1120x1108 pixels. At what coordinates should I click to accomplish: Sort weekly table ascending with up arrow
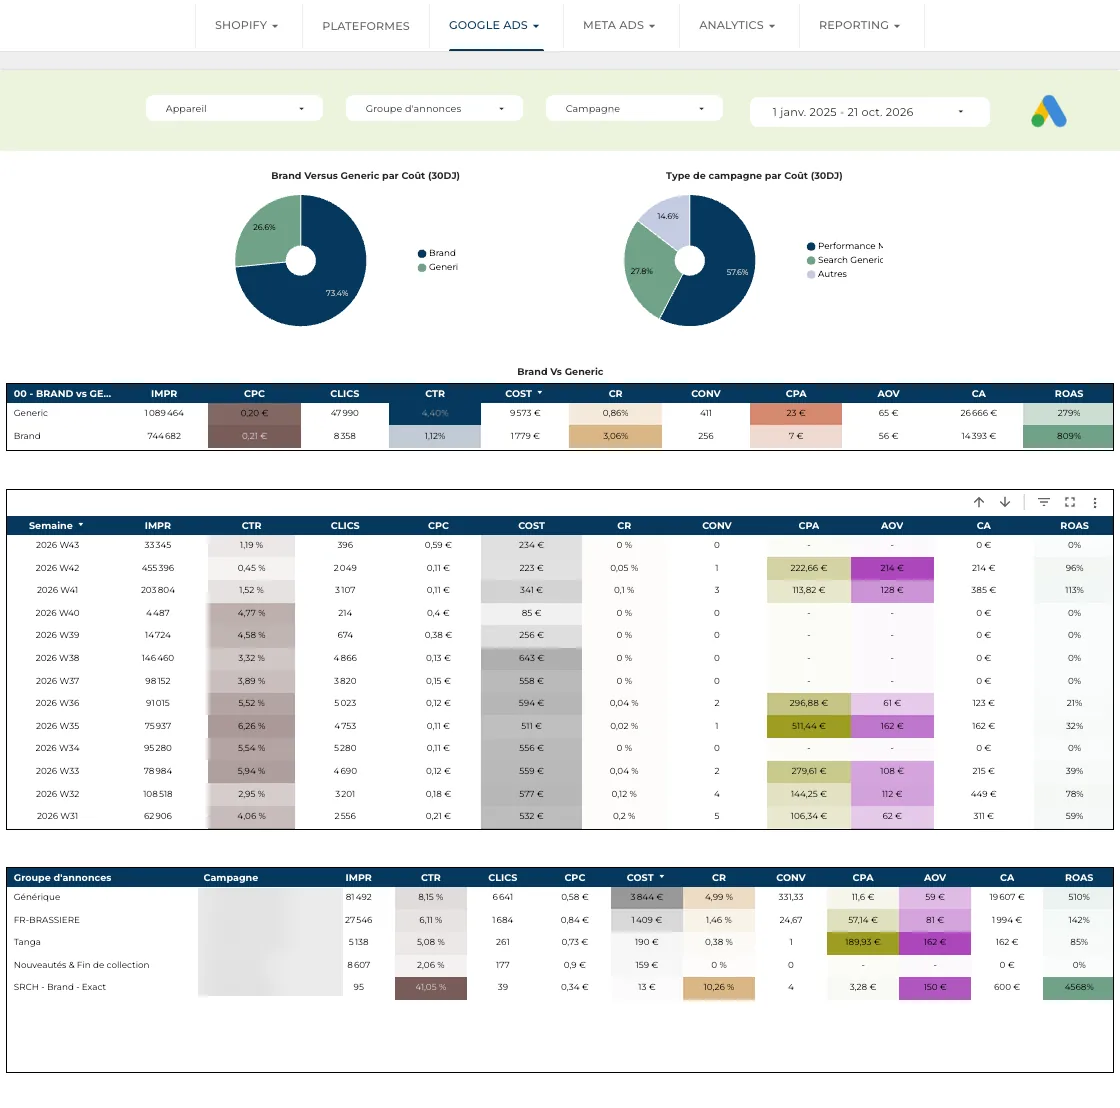(979, 502)
